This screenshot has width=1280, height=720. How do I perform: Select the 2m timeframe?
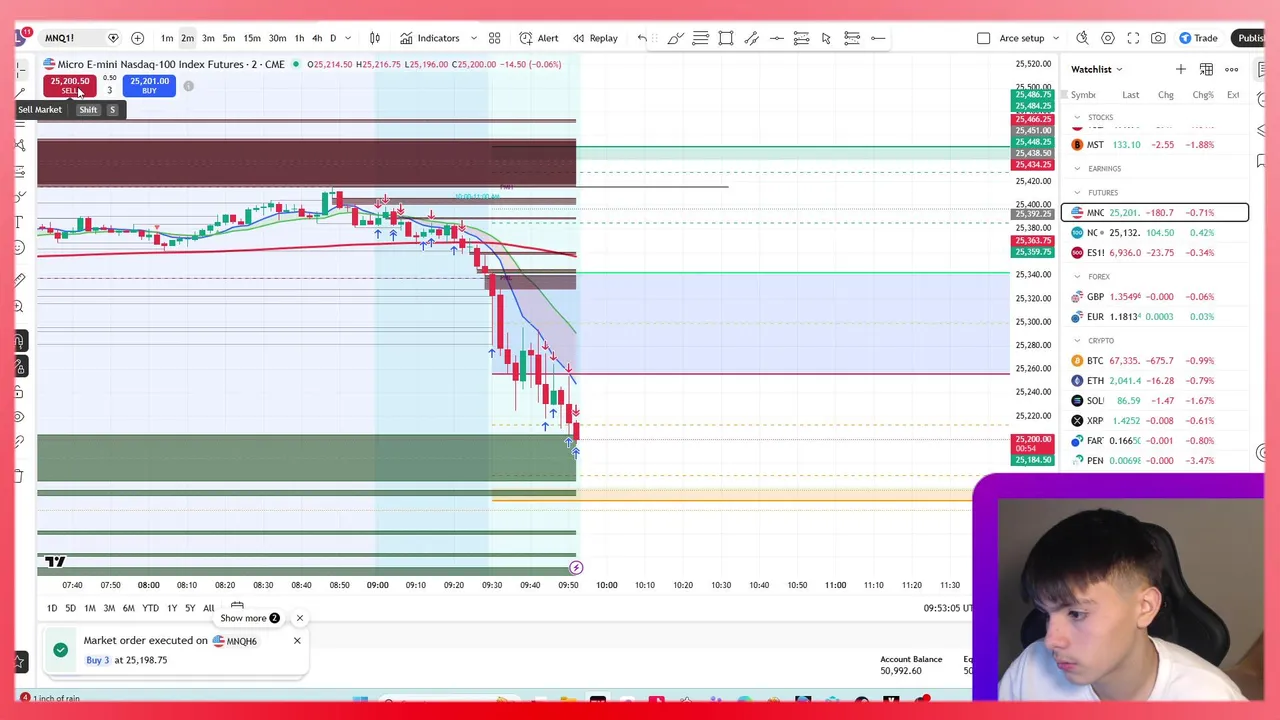pyautogui.click(x=187, y=38)
